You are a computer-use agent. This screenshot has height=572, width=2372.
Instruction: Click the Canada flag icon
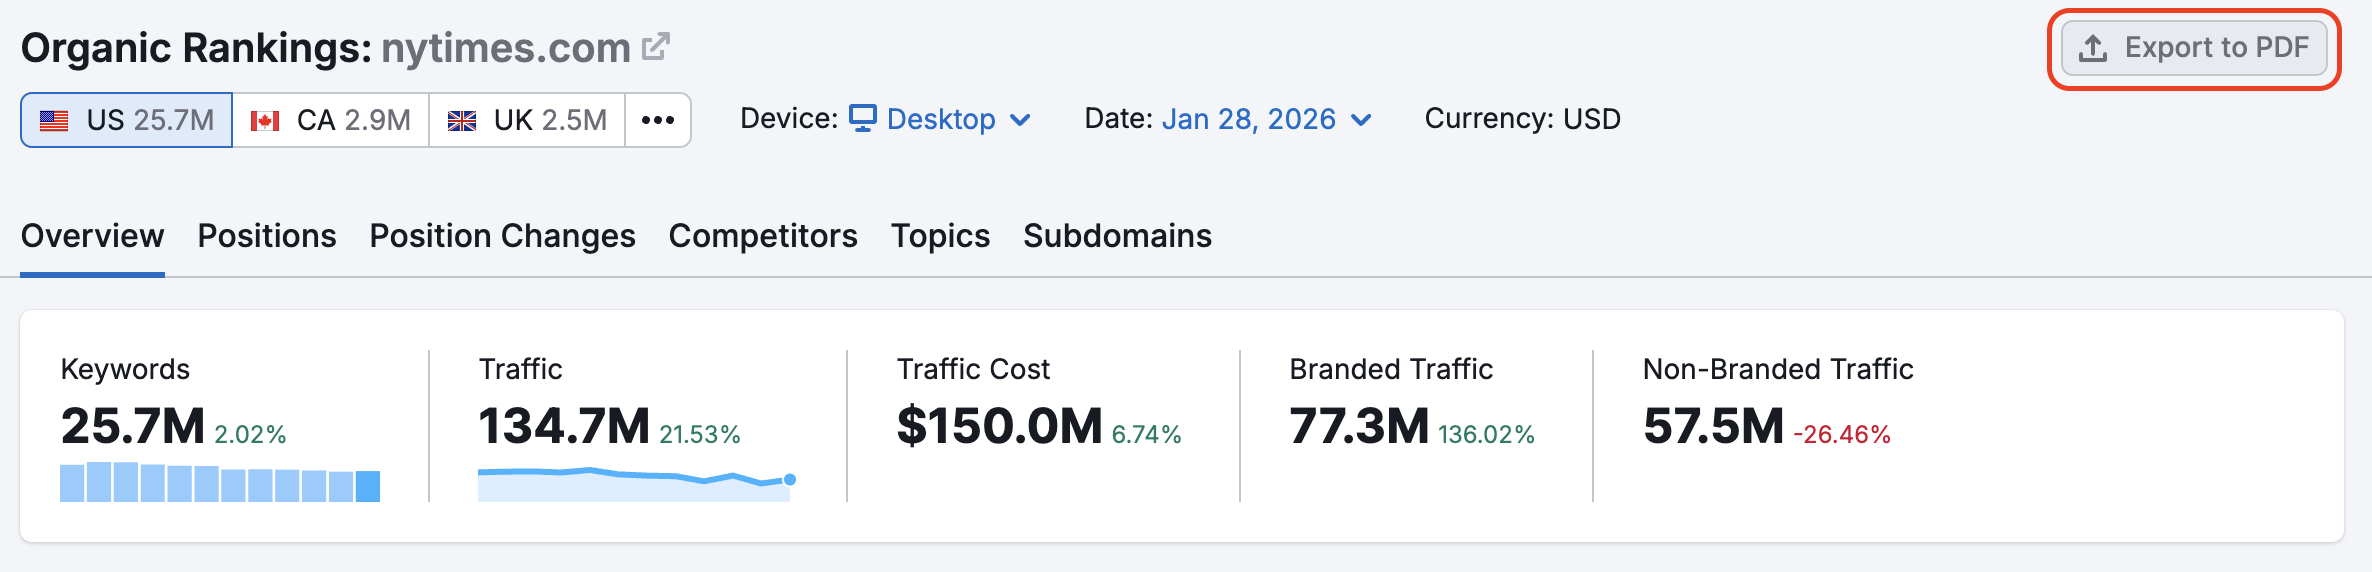(264, 121)
